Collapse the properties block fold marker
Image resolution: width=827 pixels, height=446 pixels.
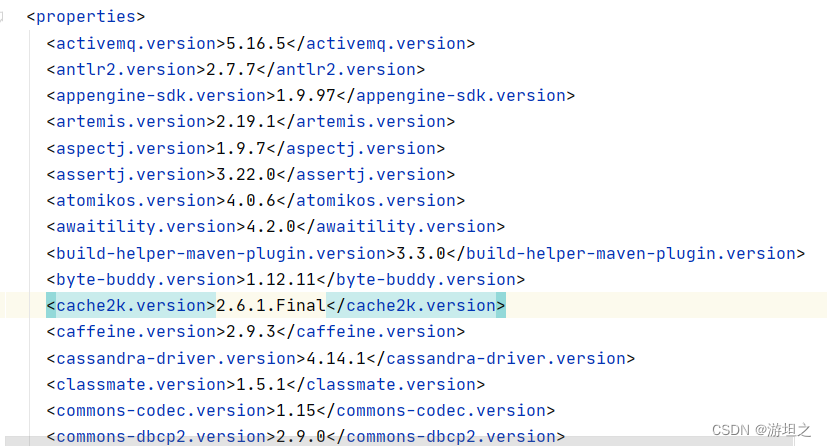(x=3, y=17)
